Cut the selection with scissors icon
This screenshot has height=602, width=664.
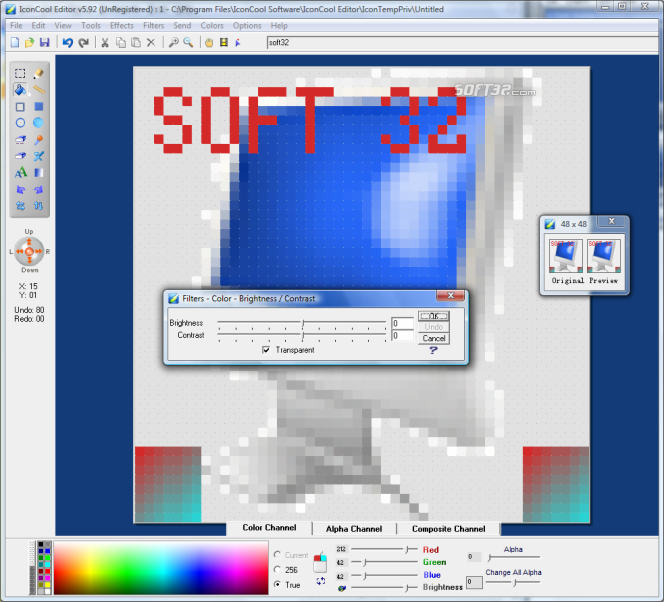(105, 42)
